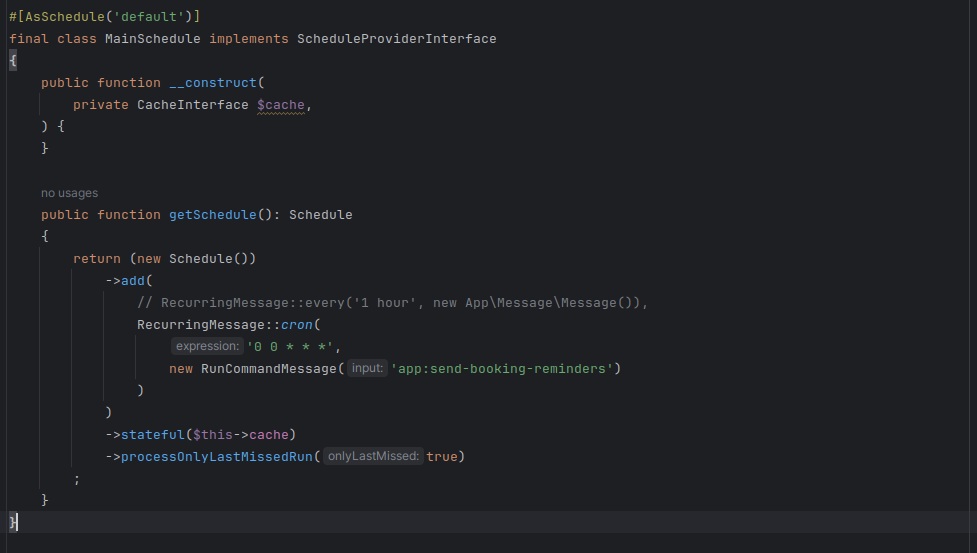The height and width of the screenshot is (553, 977).
Task: Click the underlined $cache constructor parameter
Action: 281,105
